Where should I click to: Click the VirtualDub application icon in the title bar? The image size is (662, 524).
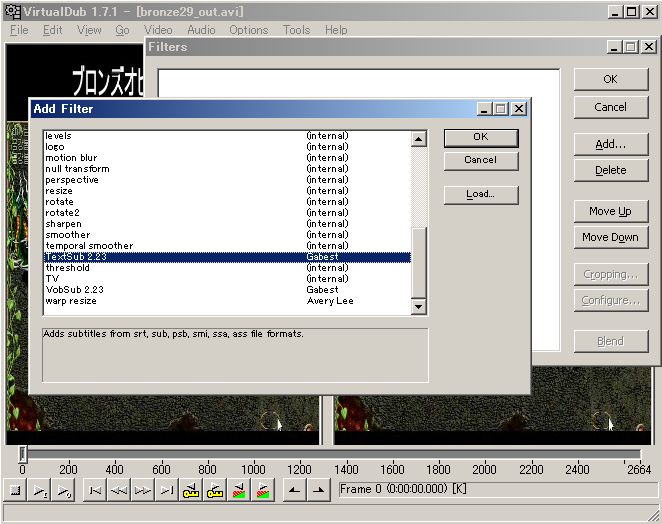pos(12,12)
